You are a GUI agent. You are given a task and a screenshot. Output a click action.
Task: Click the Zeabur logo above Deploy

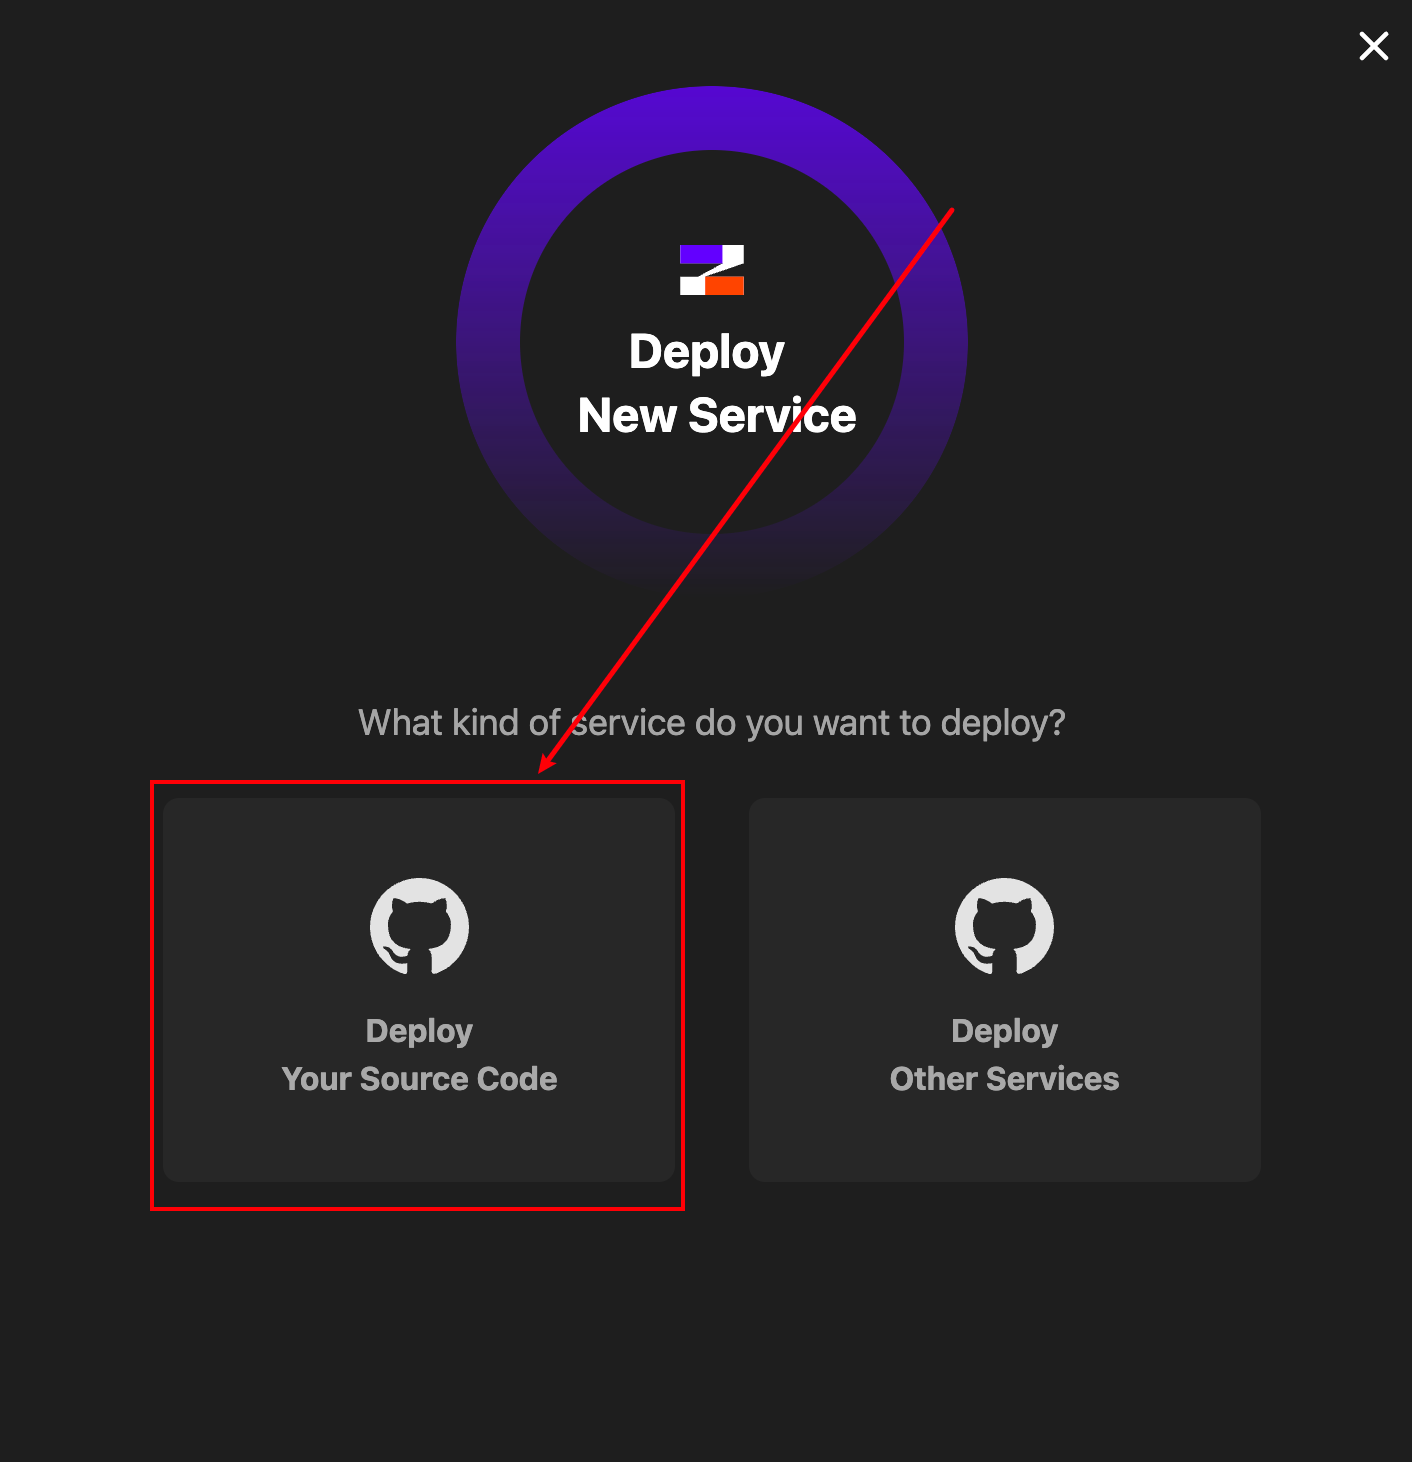(x=712, y=270)
